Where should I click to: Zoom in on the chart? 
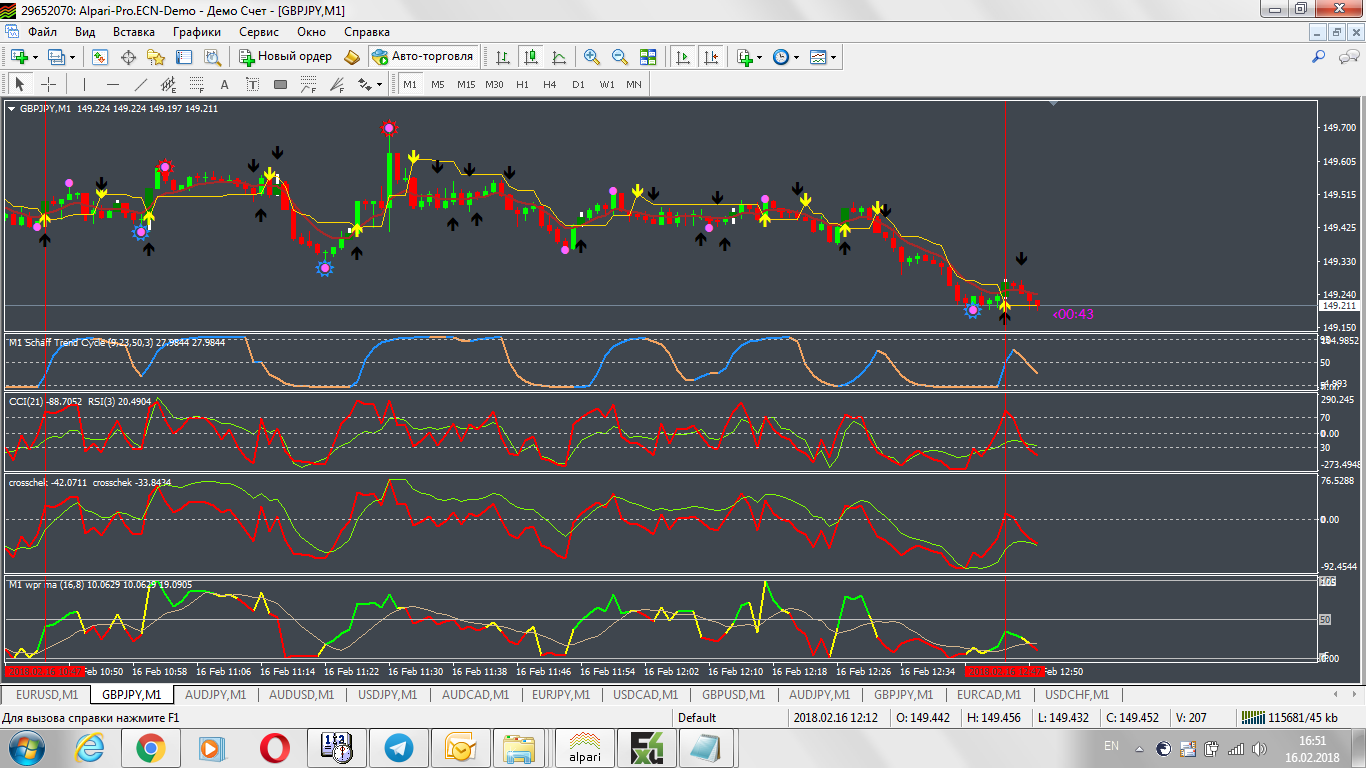pyautogui.click(x=592, y=57)
